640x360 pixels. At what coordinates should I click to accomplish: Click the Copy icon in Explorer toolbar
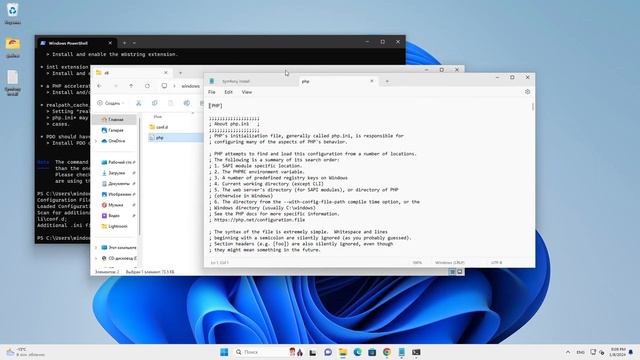[x=155, y=103]
